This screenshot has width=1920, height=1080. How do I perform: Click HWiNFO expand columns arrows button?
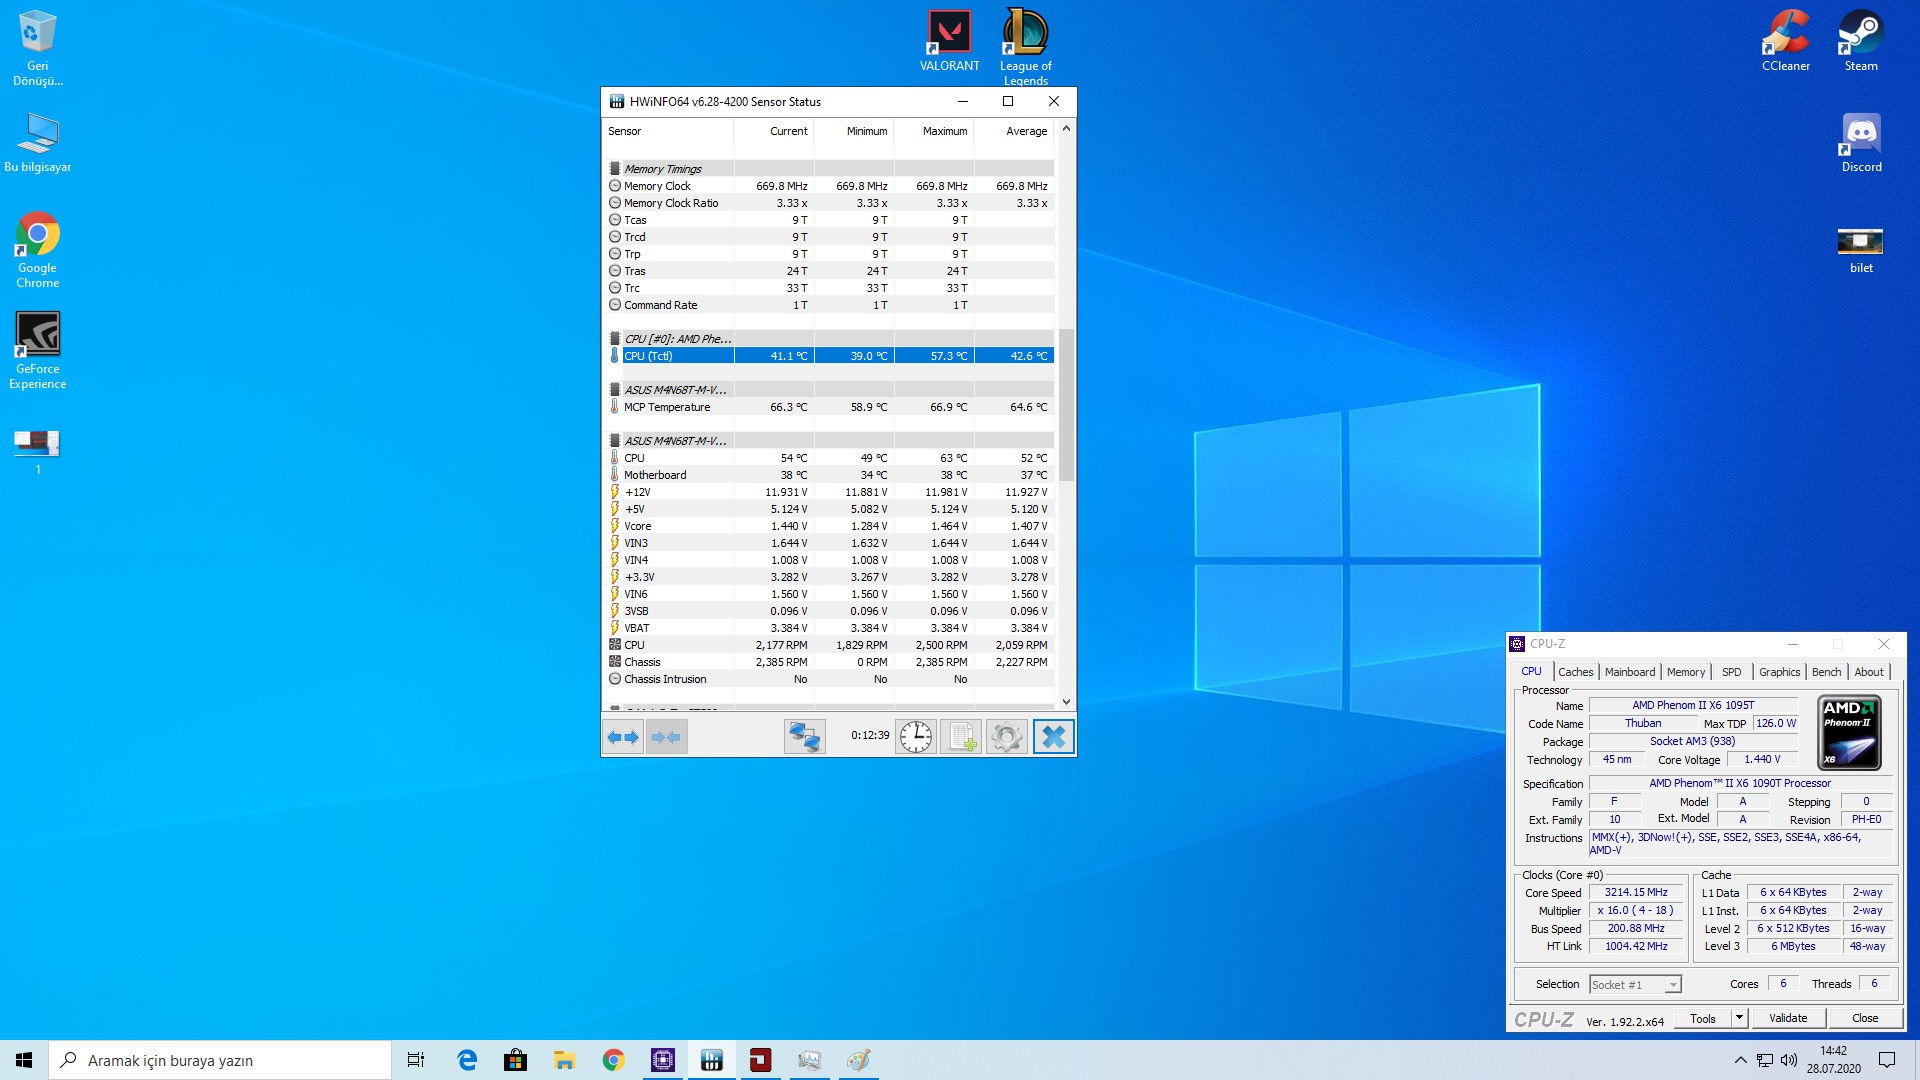click(623, 737)
